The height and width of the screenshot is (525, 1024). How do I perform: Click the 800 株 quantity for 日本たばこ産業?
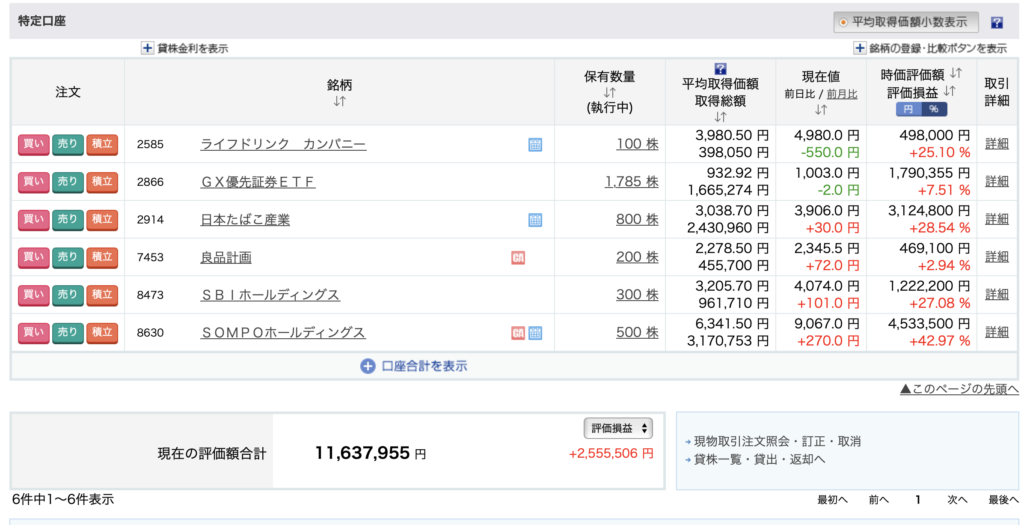point(637,220)
